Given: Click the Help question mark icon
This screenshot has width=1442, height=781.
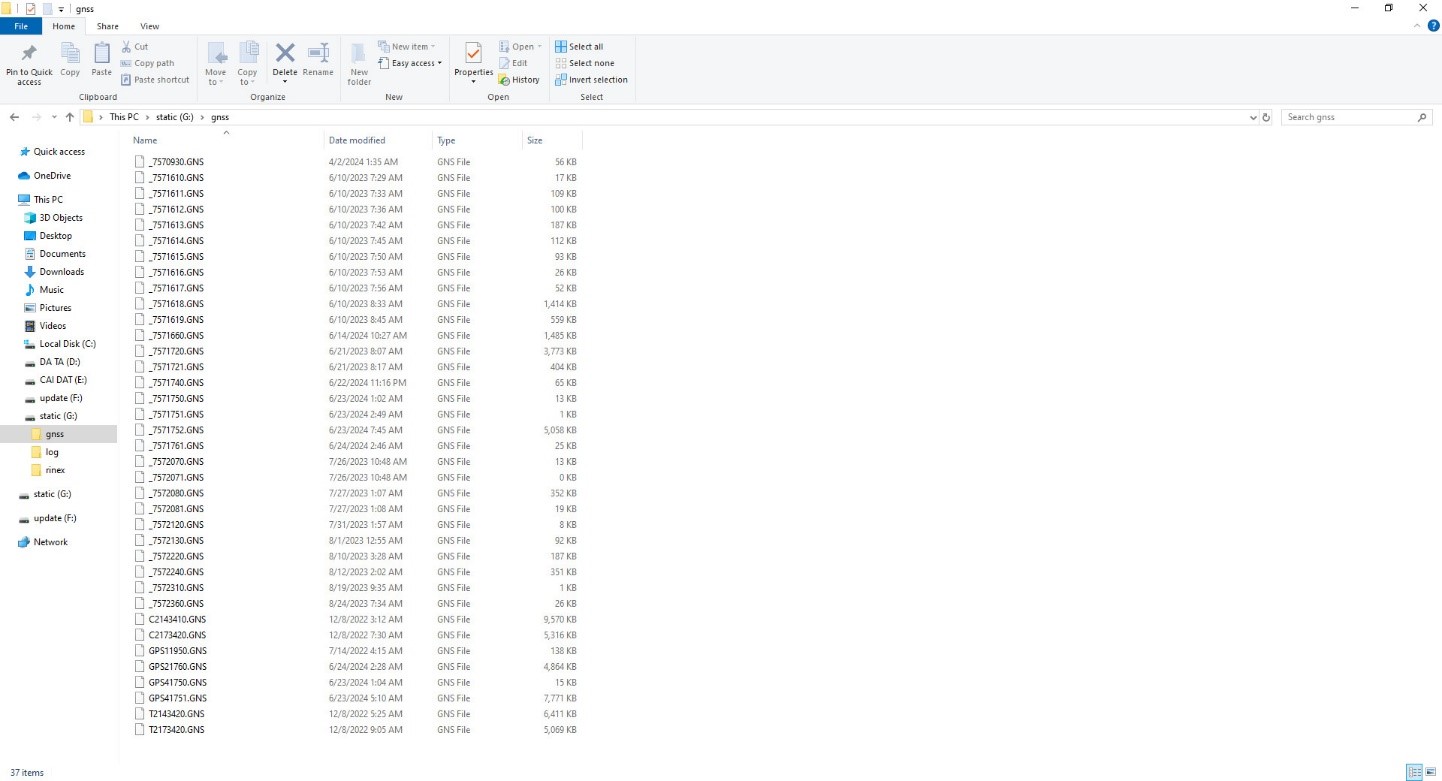Looking at the screenshot, I should click(1433, 26).
